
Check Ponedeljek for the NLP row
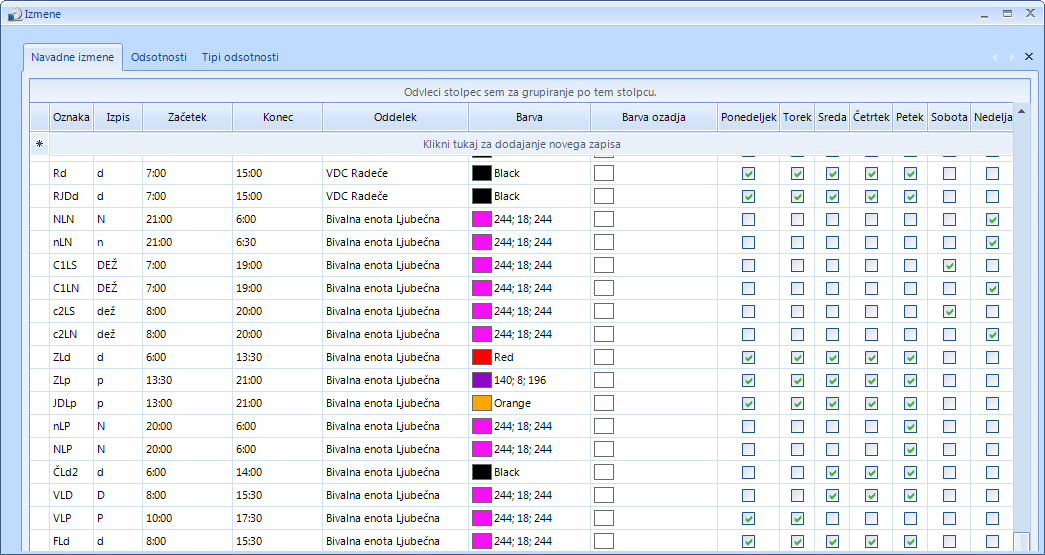[748, 449]
